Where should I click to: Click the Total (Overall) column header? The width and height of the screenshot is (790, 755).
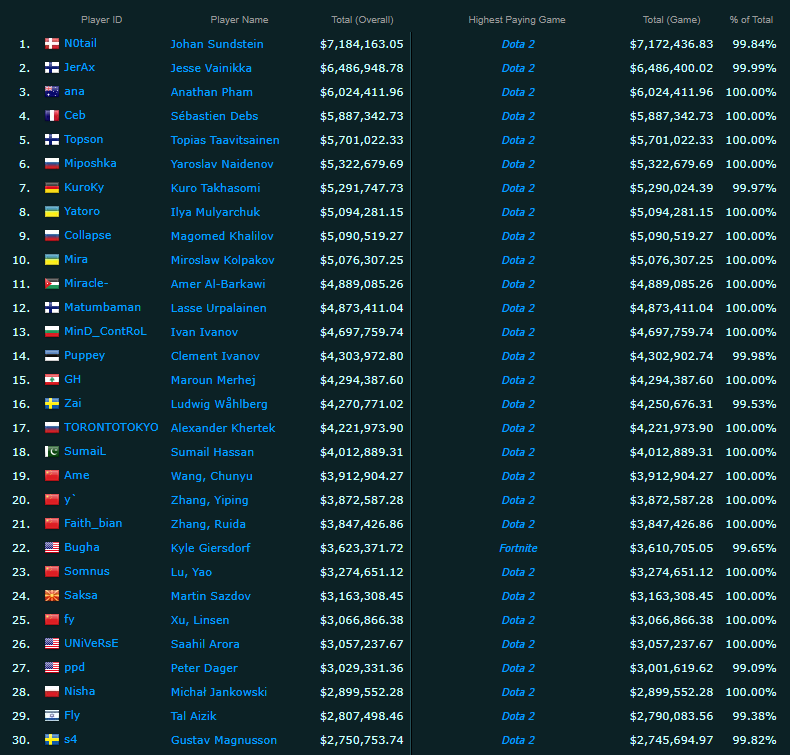pos(362,20)
